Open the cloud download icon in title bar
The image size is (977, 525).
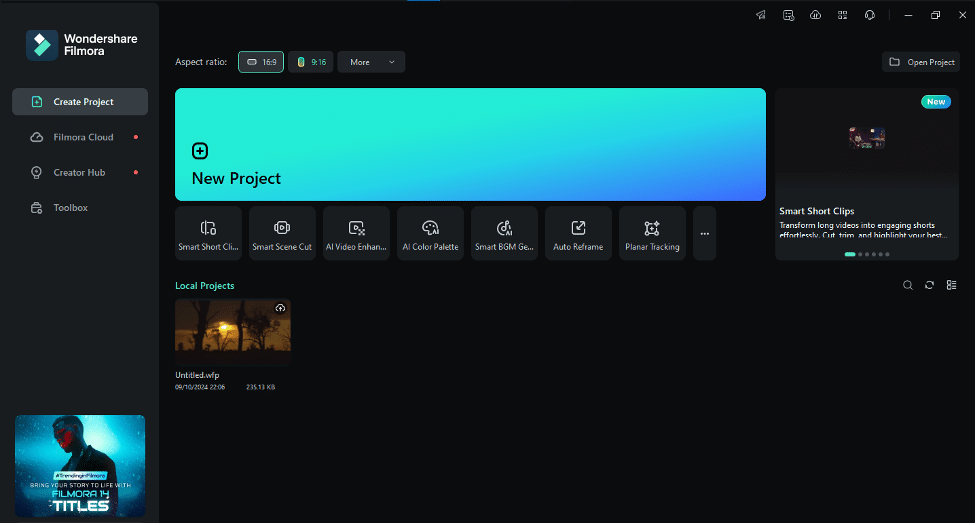pos(816,15)
